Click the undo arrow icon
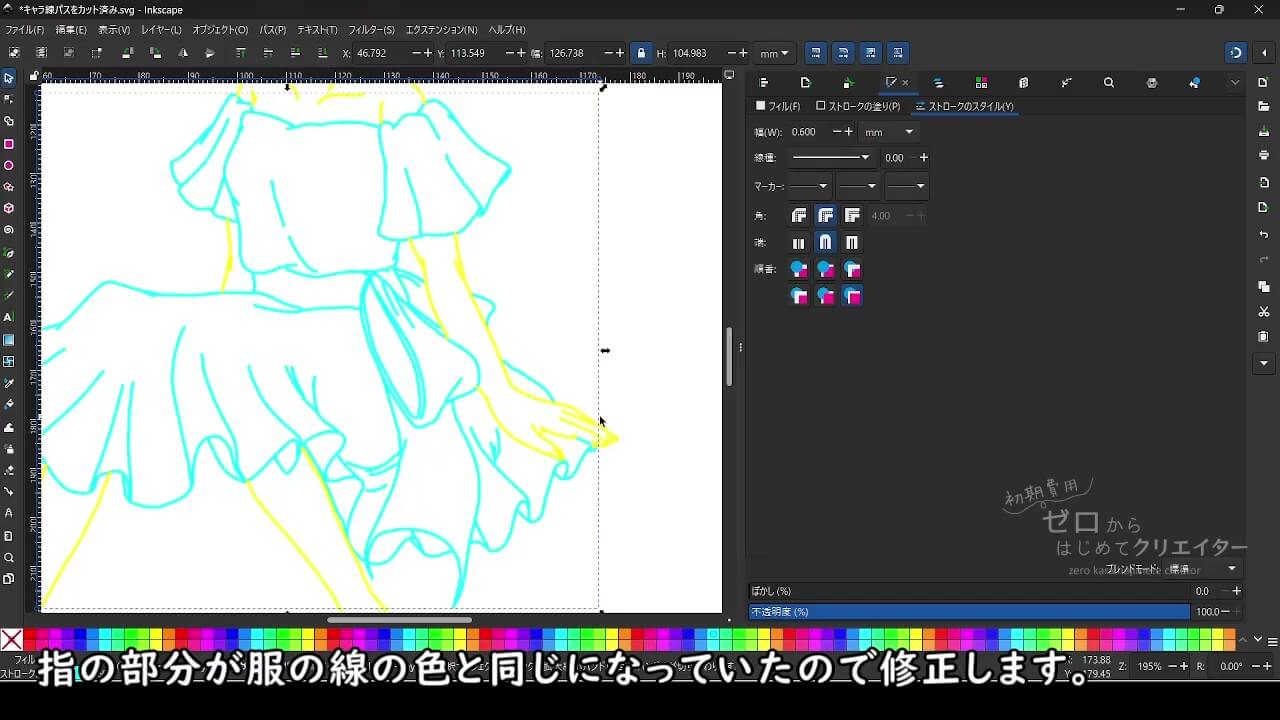Screen dimensions: 1280x720 pyautogui.click(x=1264, y=234)
